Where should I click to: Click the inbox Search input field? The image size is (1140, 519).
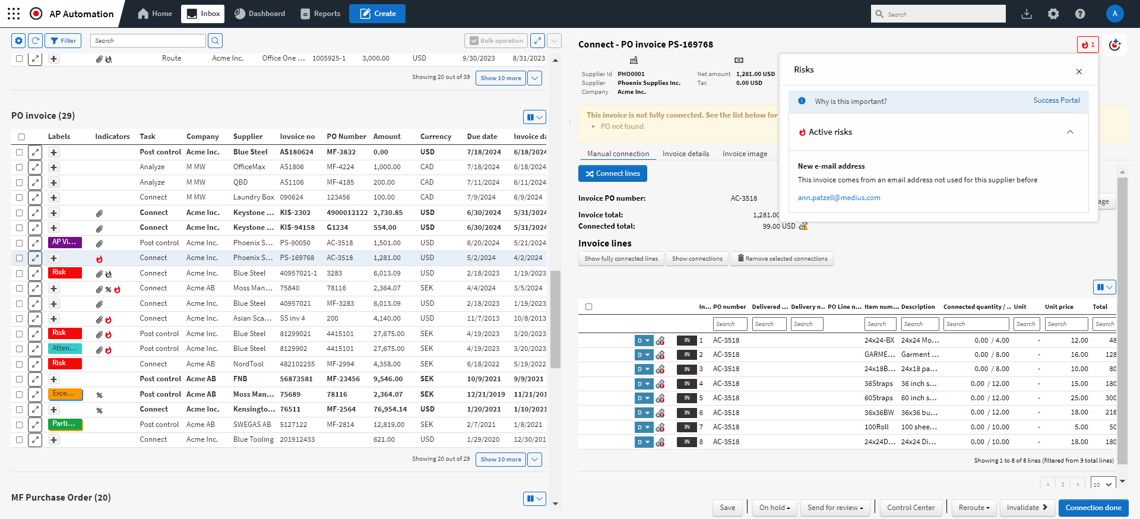[x=148, y=41]
